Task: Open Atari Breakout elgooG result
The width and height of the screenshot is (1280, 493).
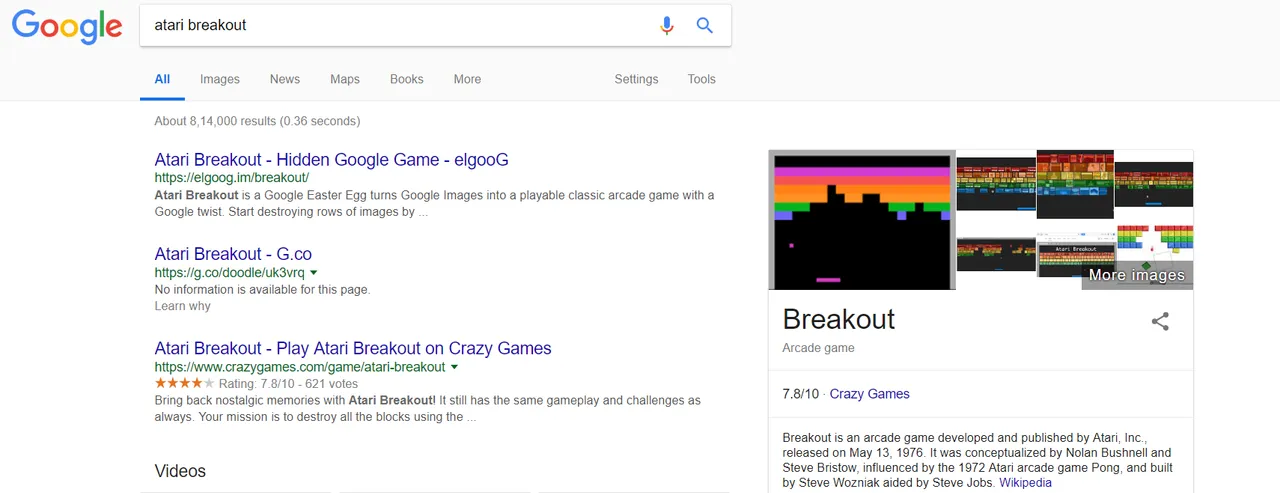Action: (332, 160)
